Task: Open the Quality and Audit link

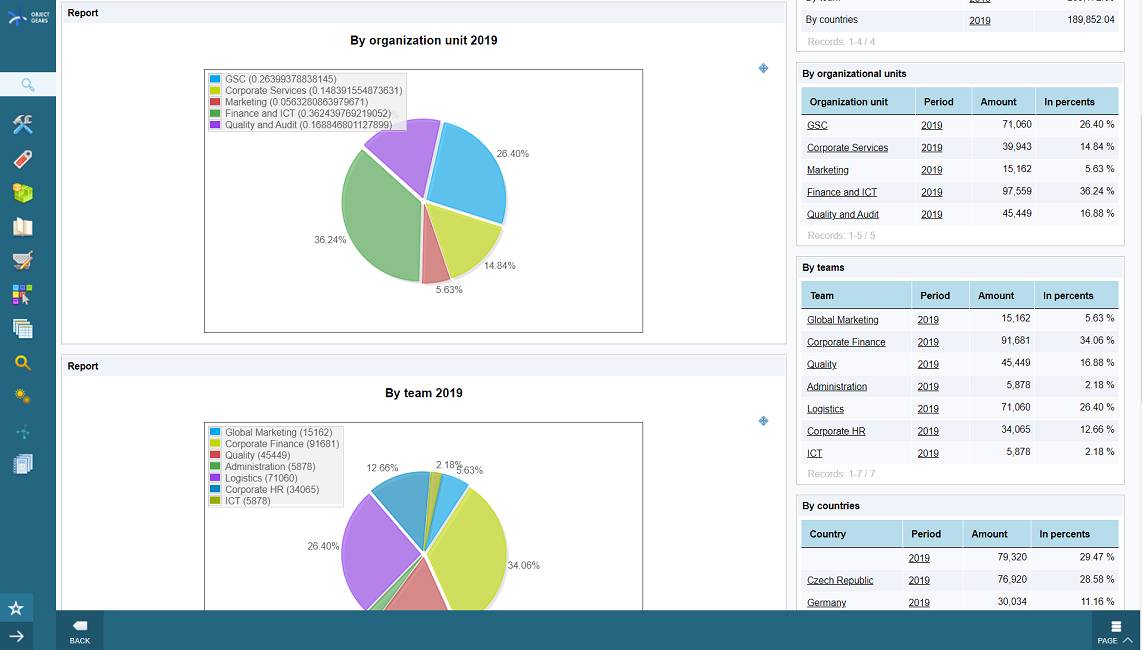Action: coord(843,214)
